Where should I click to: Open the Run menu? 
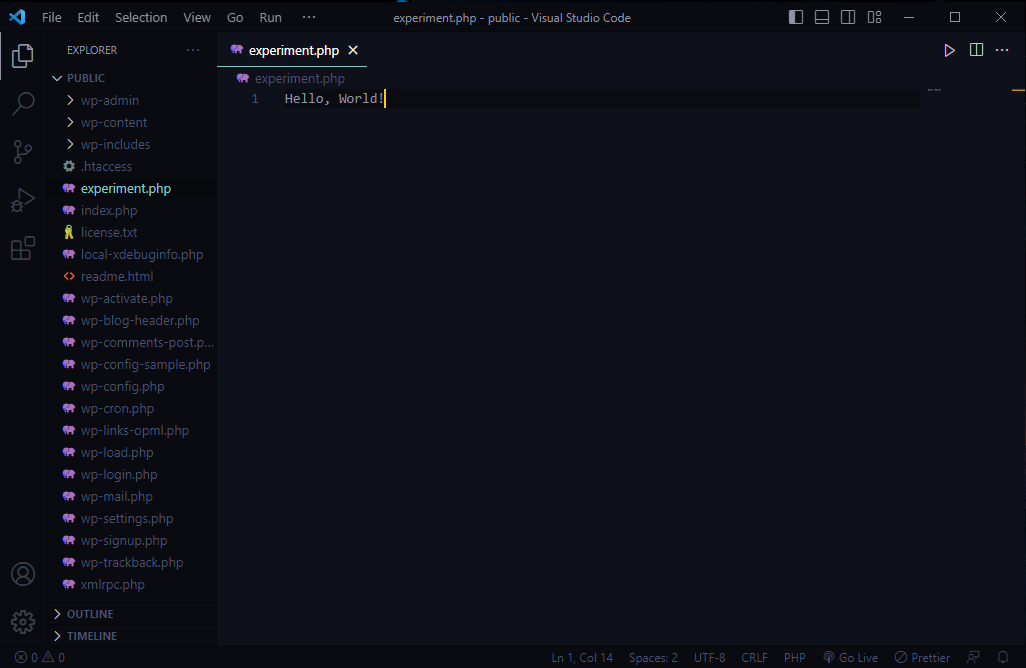coord(270,18)
